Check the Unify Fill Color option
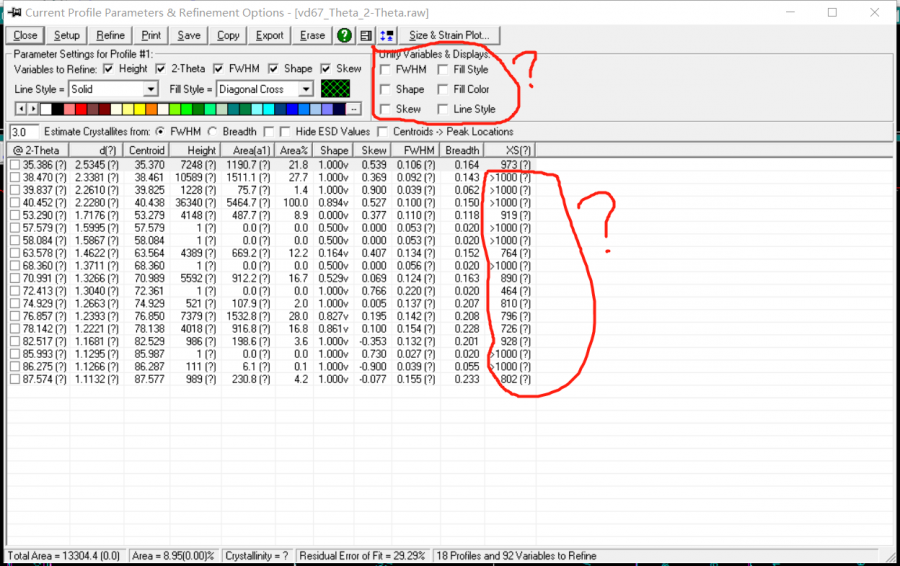The image size is (900, 566). (x=443, y=89)
